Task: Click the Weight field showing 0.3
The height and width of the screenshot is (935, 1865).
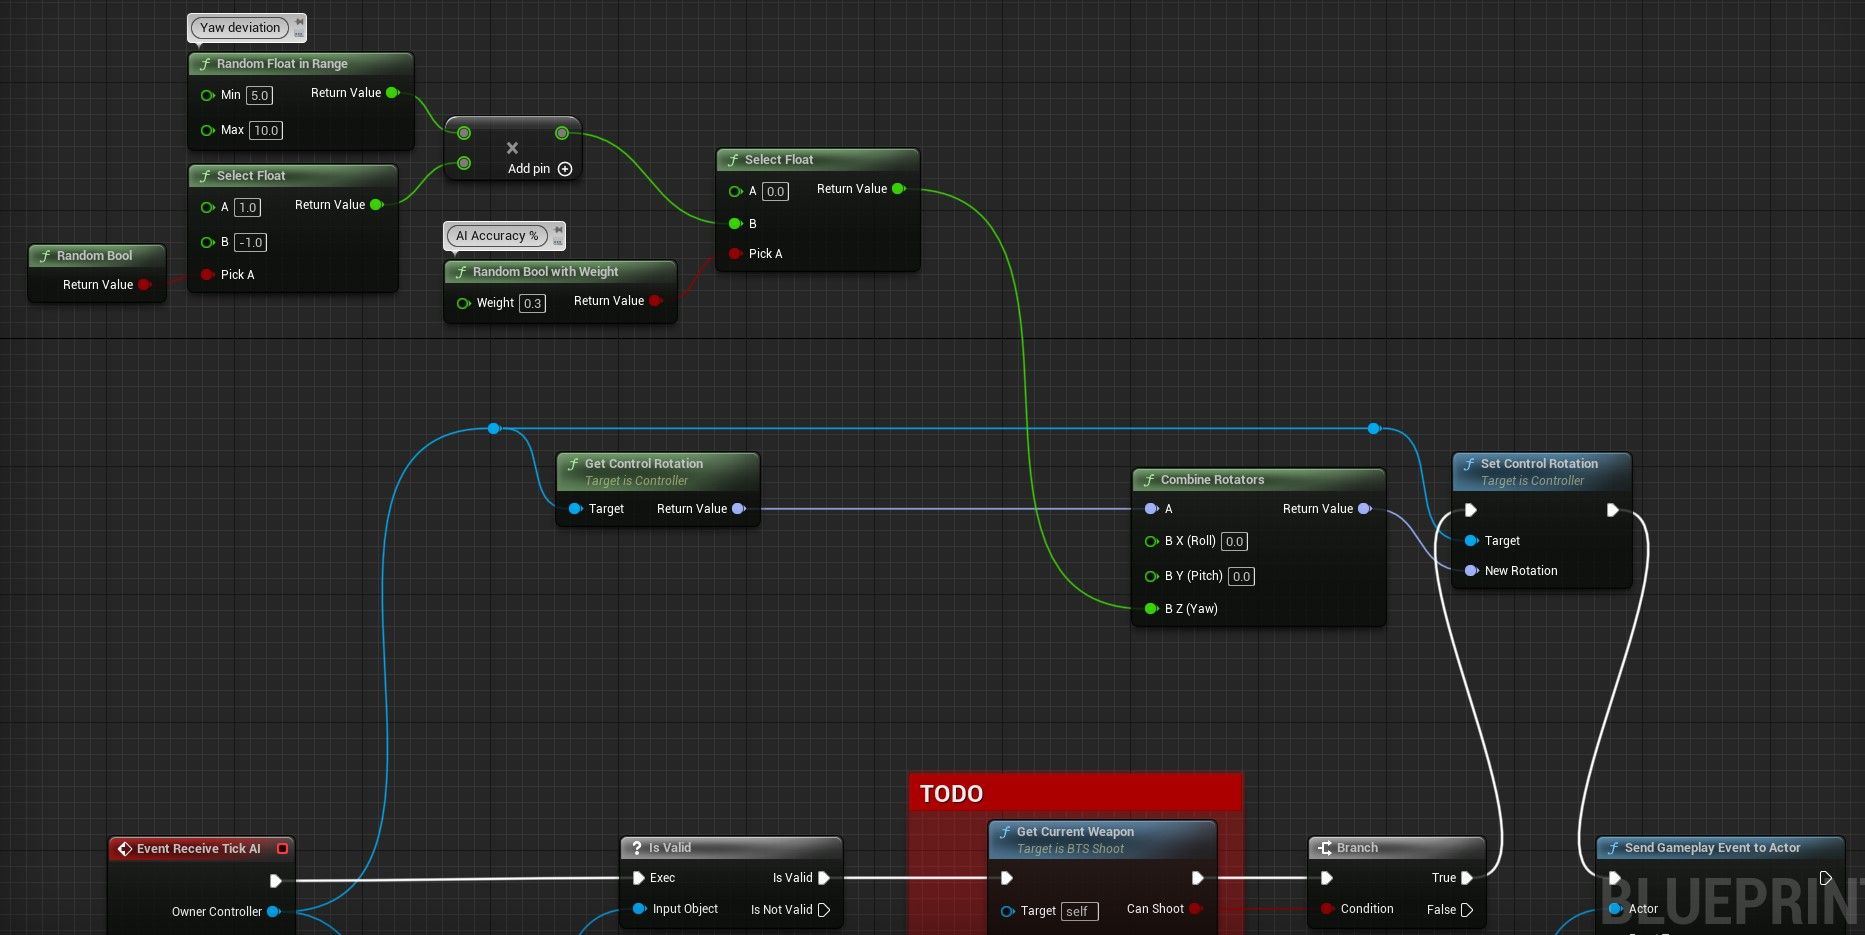Action: [532, 303]
